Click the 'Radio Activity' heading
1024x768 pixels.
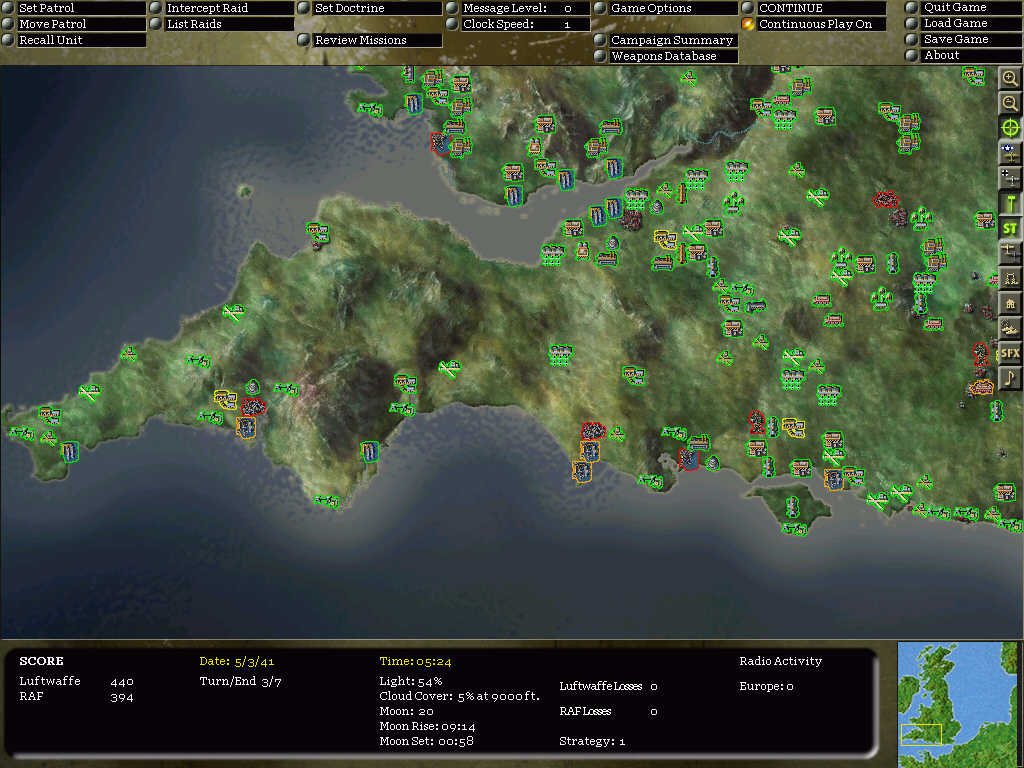pyautogui.click(x=780, y=662)
